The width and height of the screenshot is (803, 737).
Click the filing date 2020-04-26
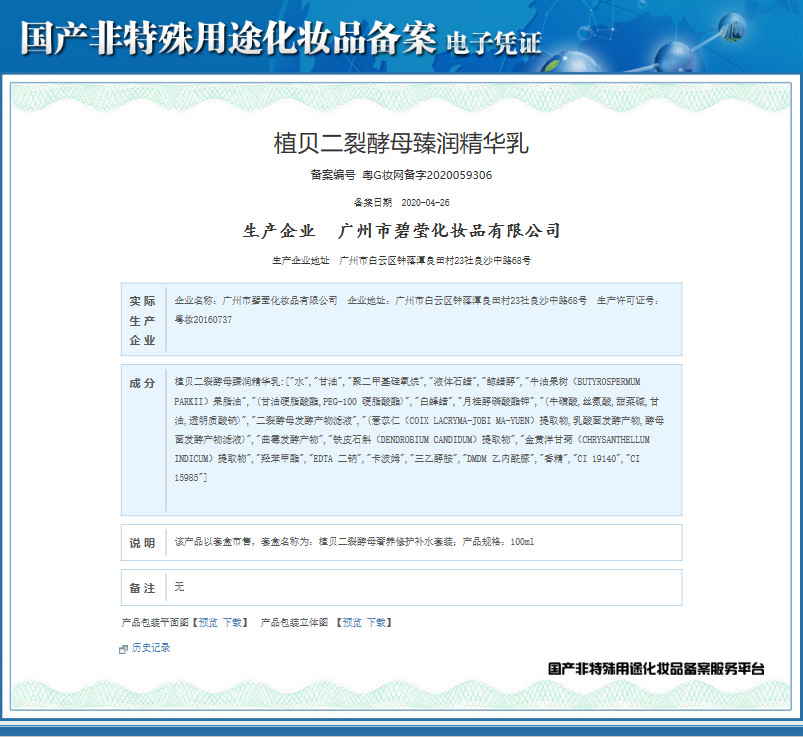(425, 202)
